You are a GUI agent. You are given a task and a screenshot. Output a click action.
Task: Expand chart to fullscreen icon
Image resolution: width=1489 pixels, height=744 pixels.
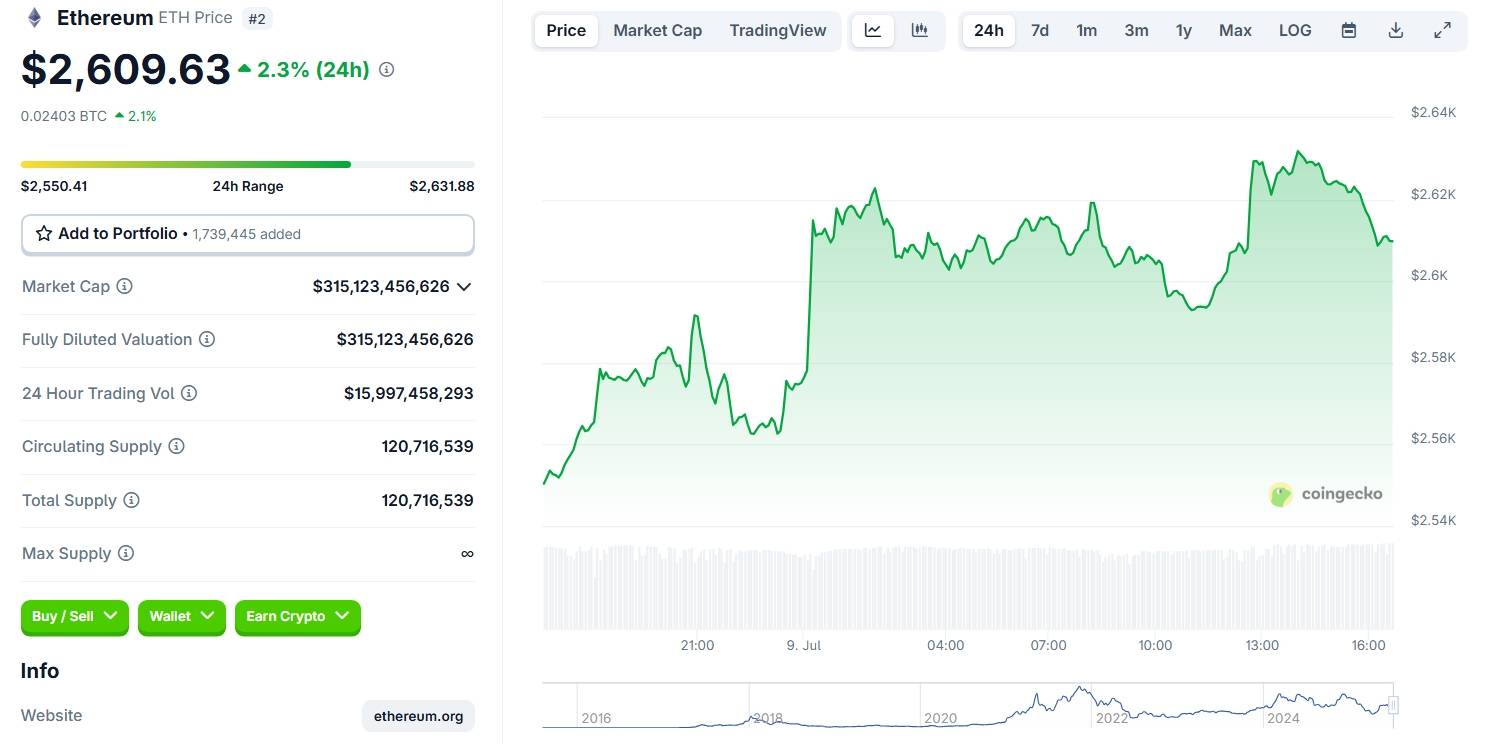[1443, 30]
